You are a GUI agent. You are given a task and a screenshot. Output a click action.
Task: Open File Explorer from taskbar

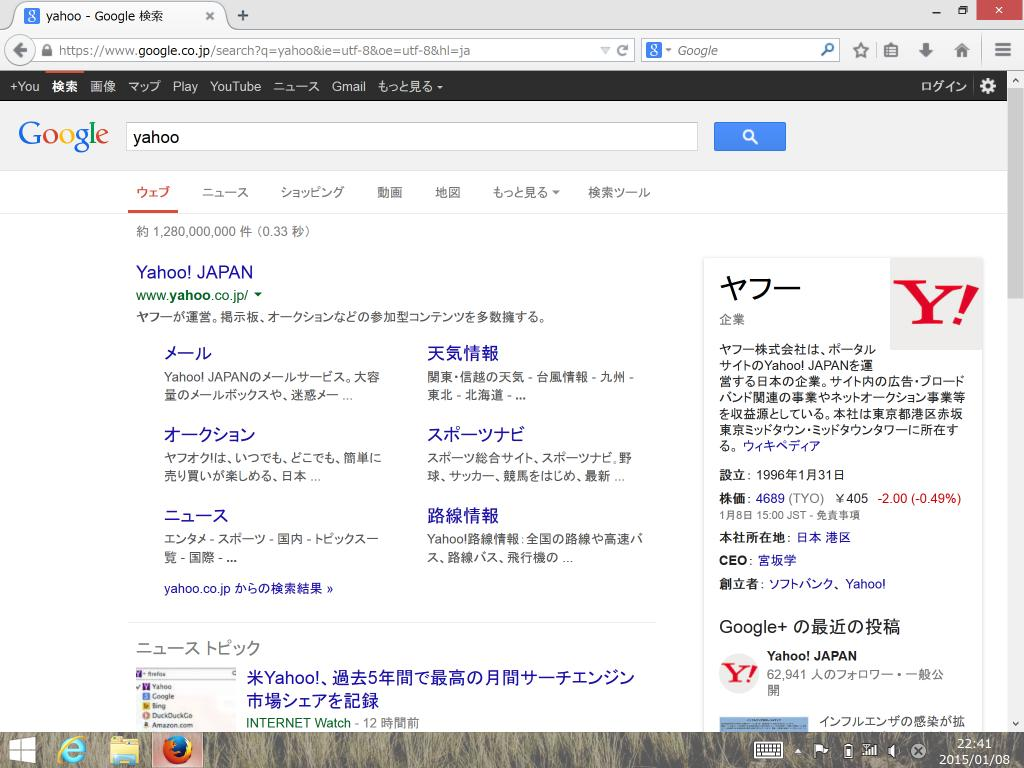[124, 750]
